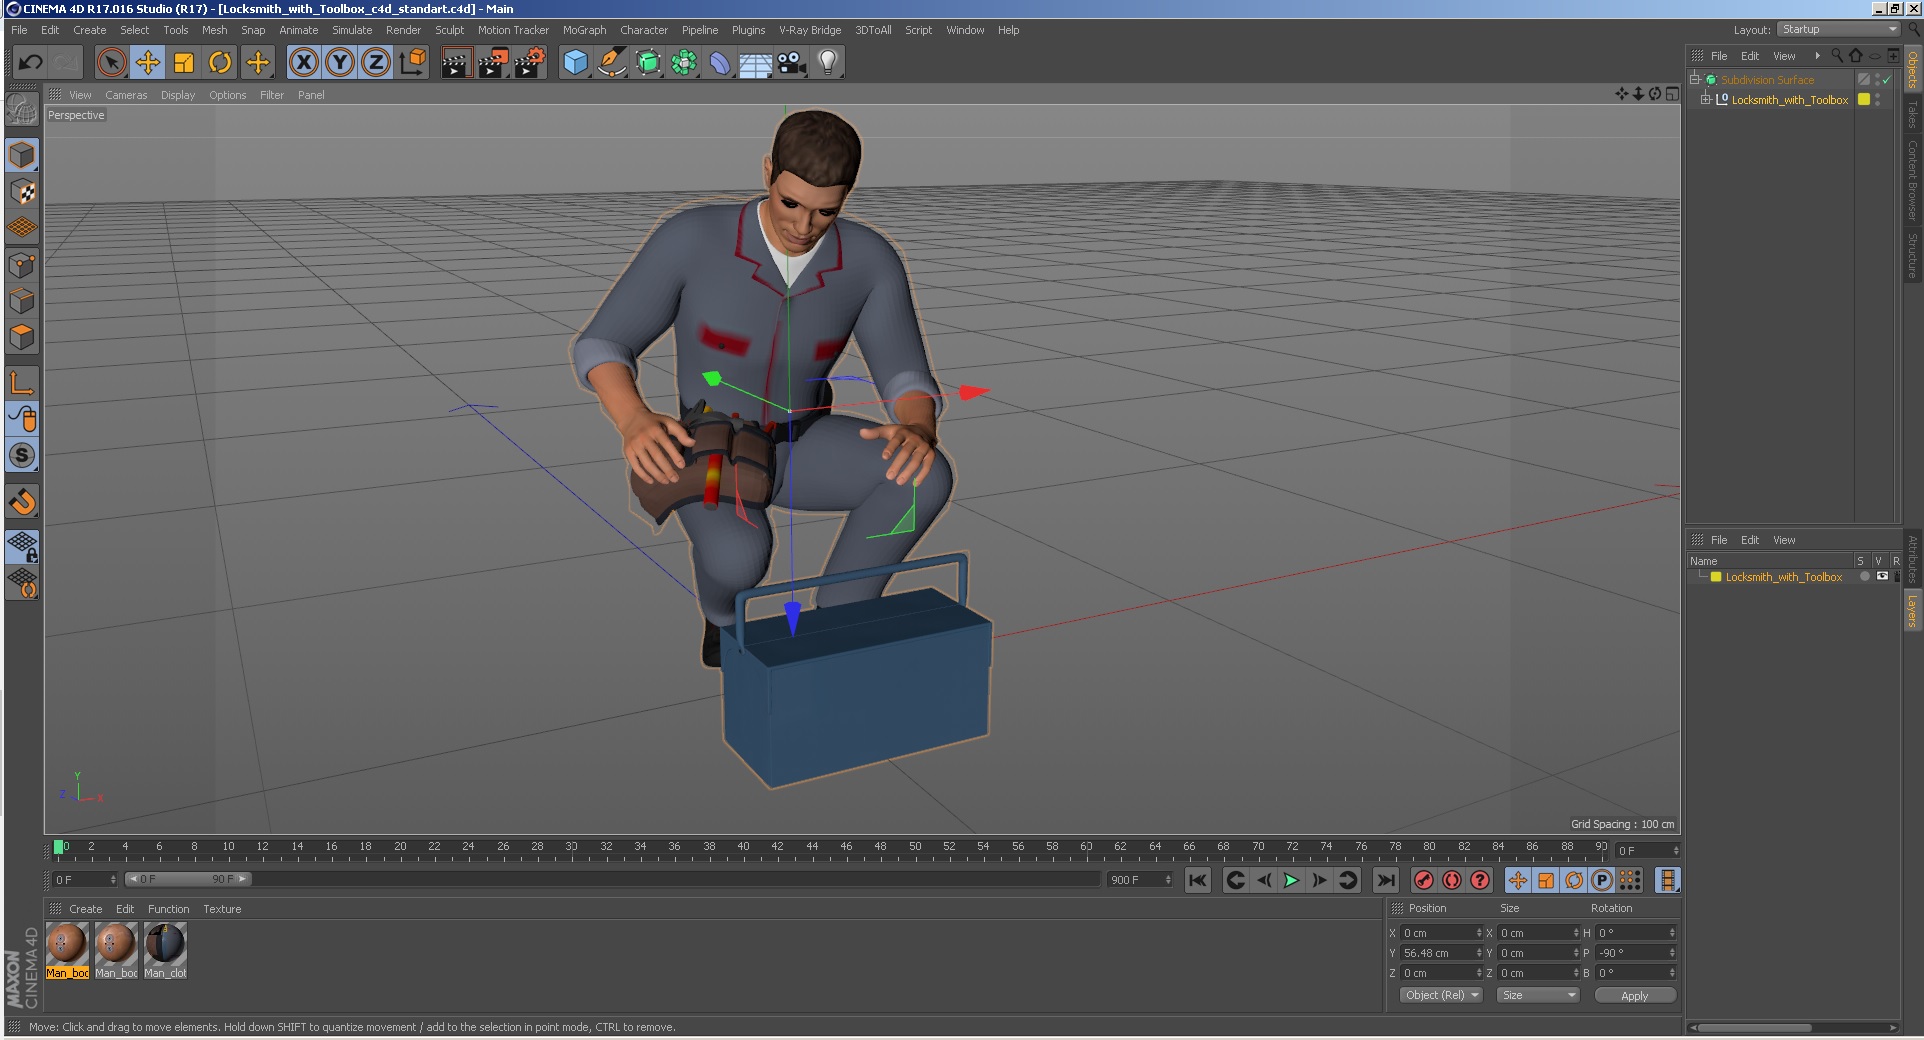Select the Live Selection tool
Image resolution: width=1924 pixels, height=1040 pixels.
[111, 63]
